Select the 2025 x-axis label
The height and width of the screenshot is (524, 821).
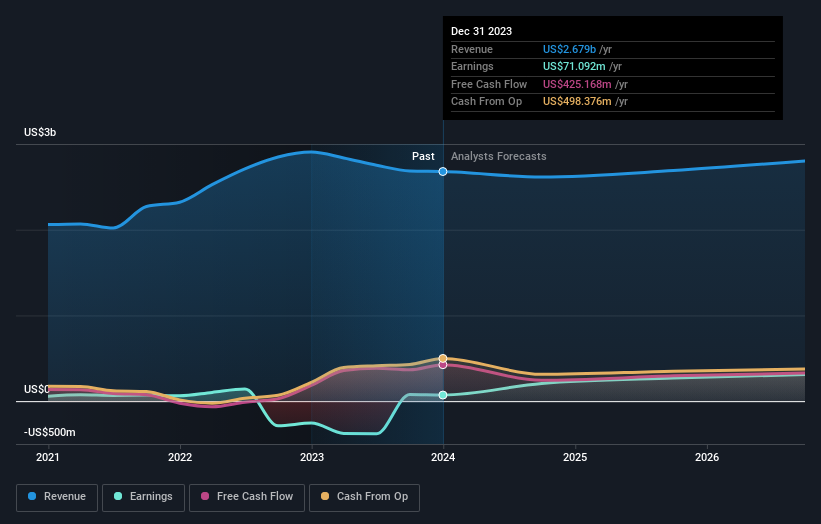(x=575, y=457)
